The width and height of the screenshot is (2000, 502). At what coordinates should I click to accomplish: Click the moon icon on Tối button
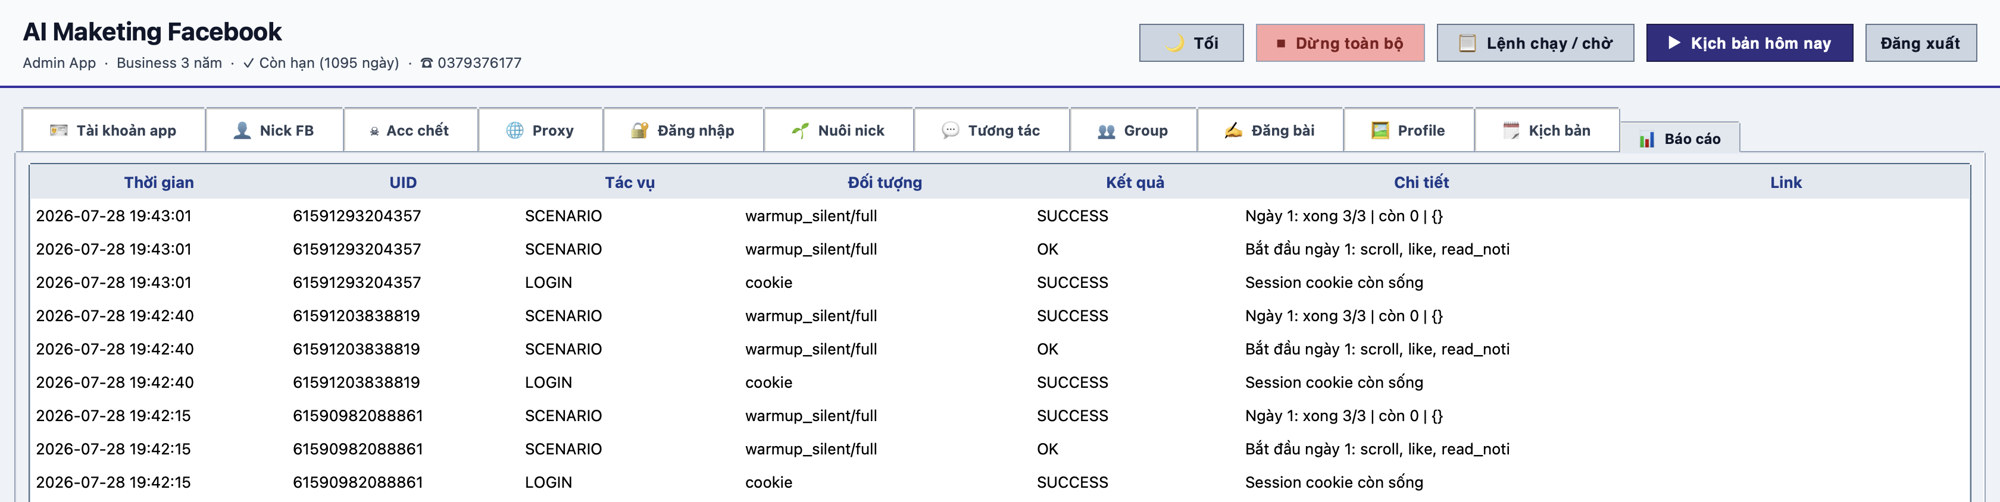pos(1176,43)
